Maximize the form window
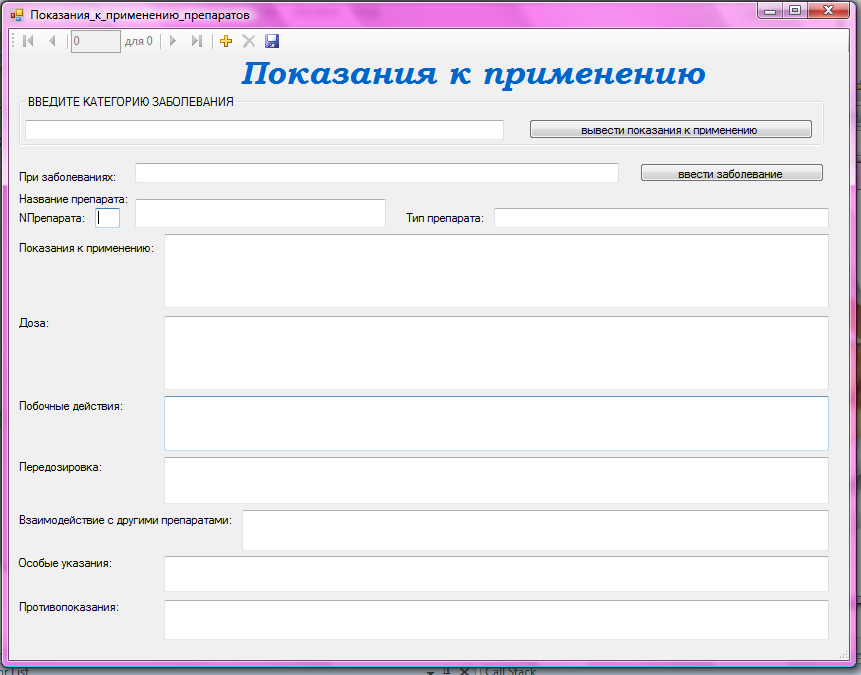Screen dimensions: 861x675 coord(795,11)
